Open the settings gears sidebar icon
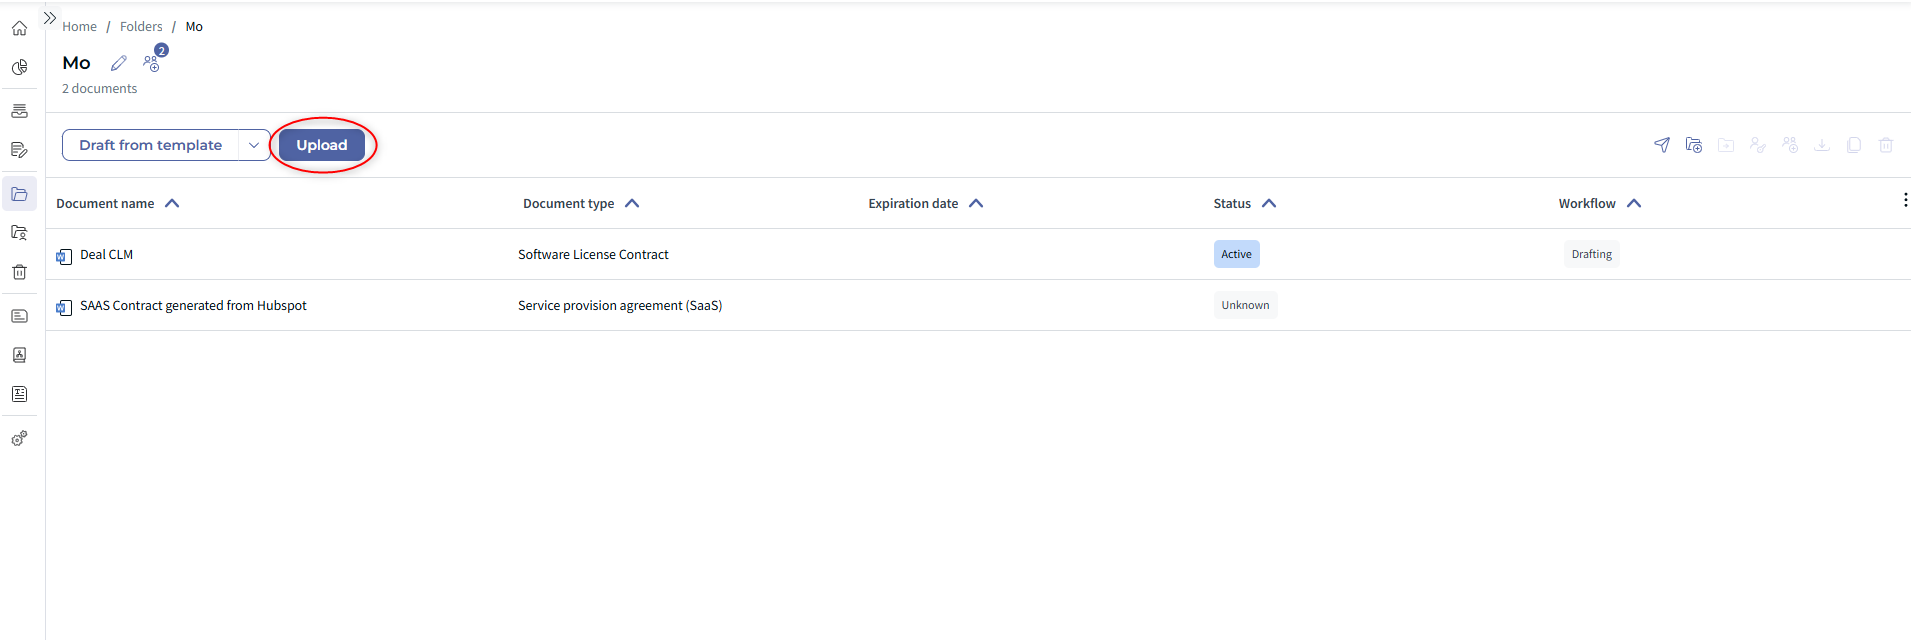This screenshot has width=1911, height=640. tap(19, 438)
